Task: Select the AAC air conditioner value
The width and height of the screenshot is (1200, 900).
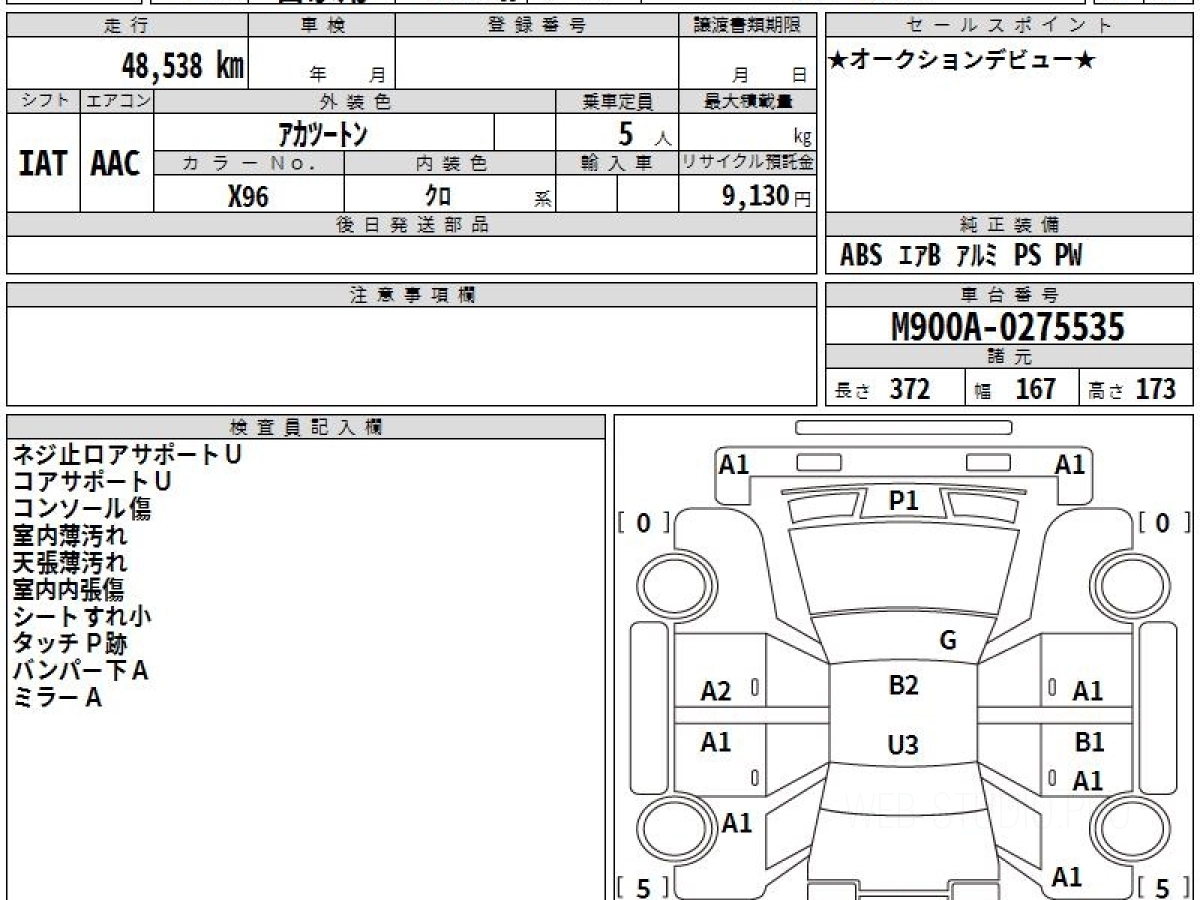Action: (x=116, y=163)
